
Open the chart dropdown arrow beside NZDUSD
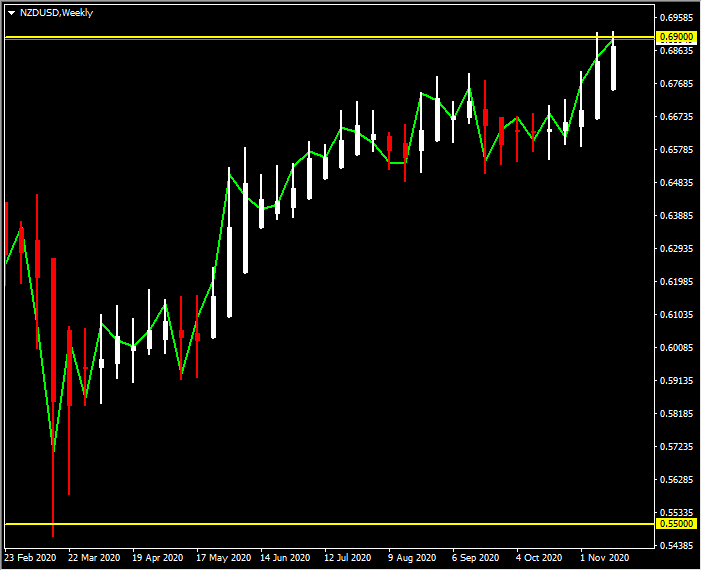[11, 13]
